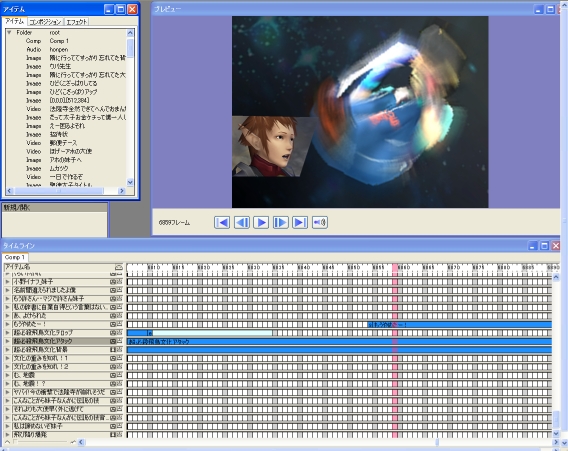
Task: Collapse the root Folder in item list
Action: tap(9, 32)
